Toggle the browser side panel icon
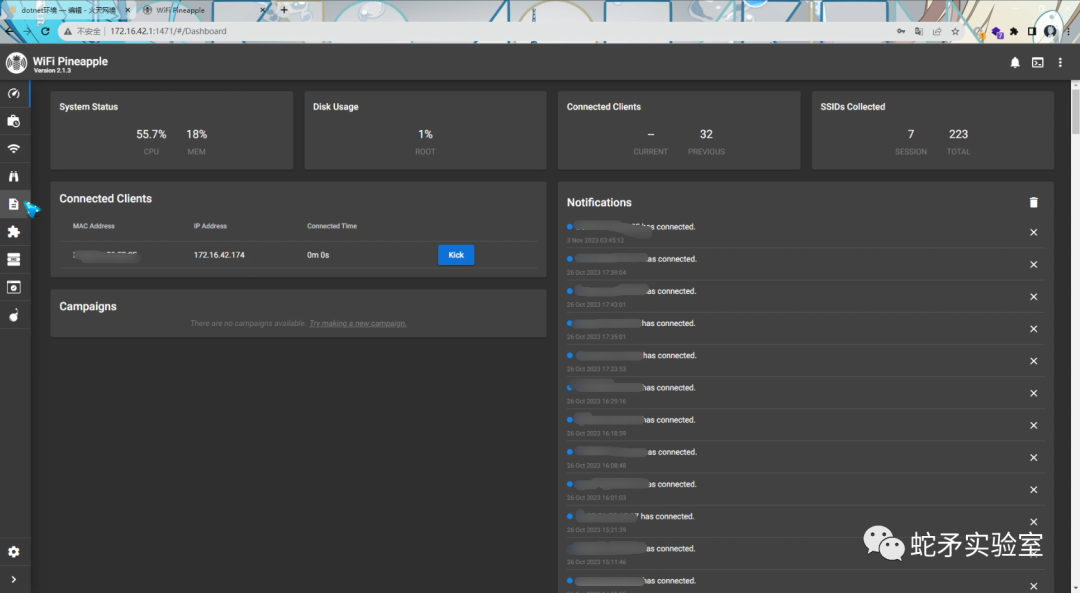1080x593 pixels. (1032, 31)
